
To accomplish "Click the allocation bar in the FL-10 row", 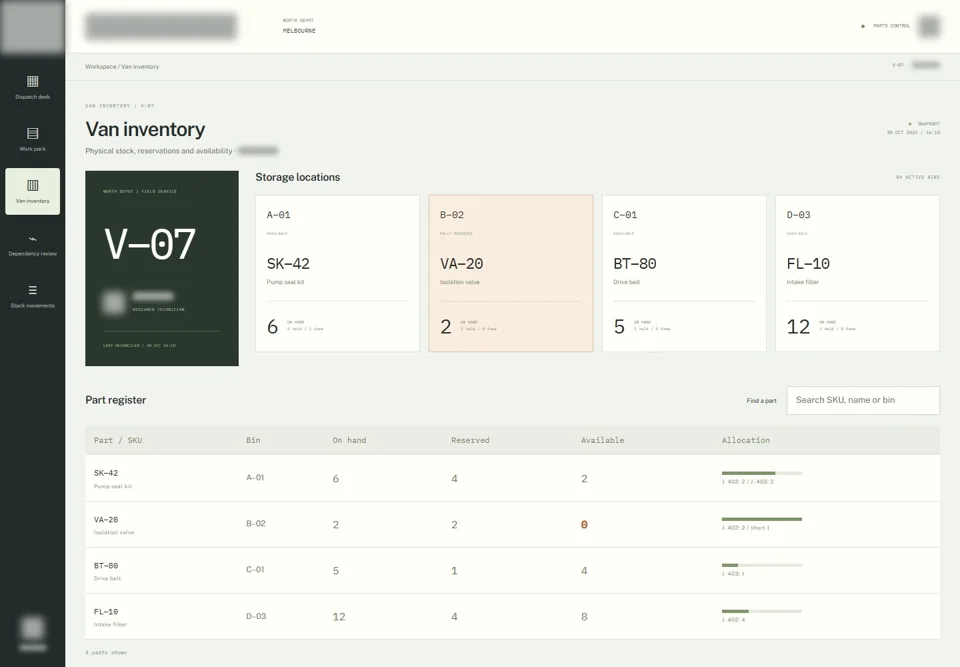I will coord(762,611).
